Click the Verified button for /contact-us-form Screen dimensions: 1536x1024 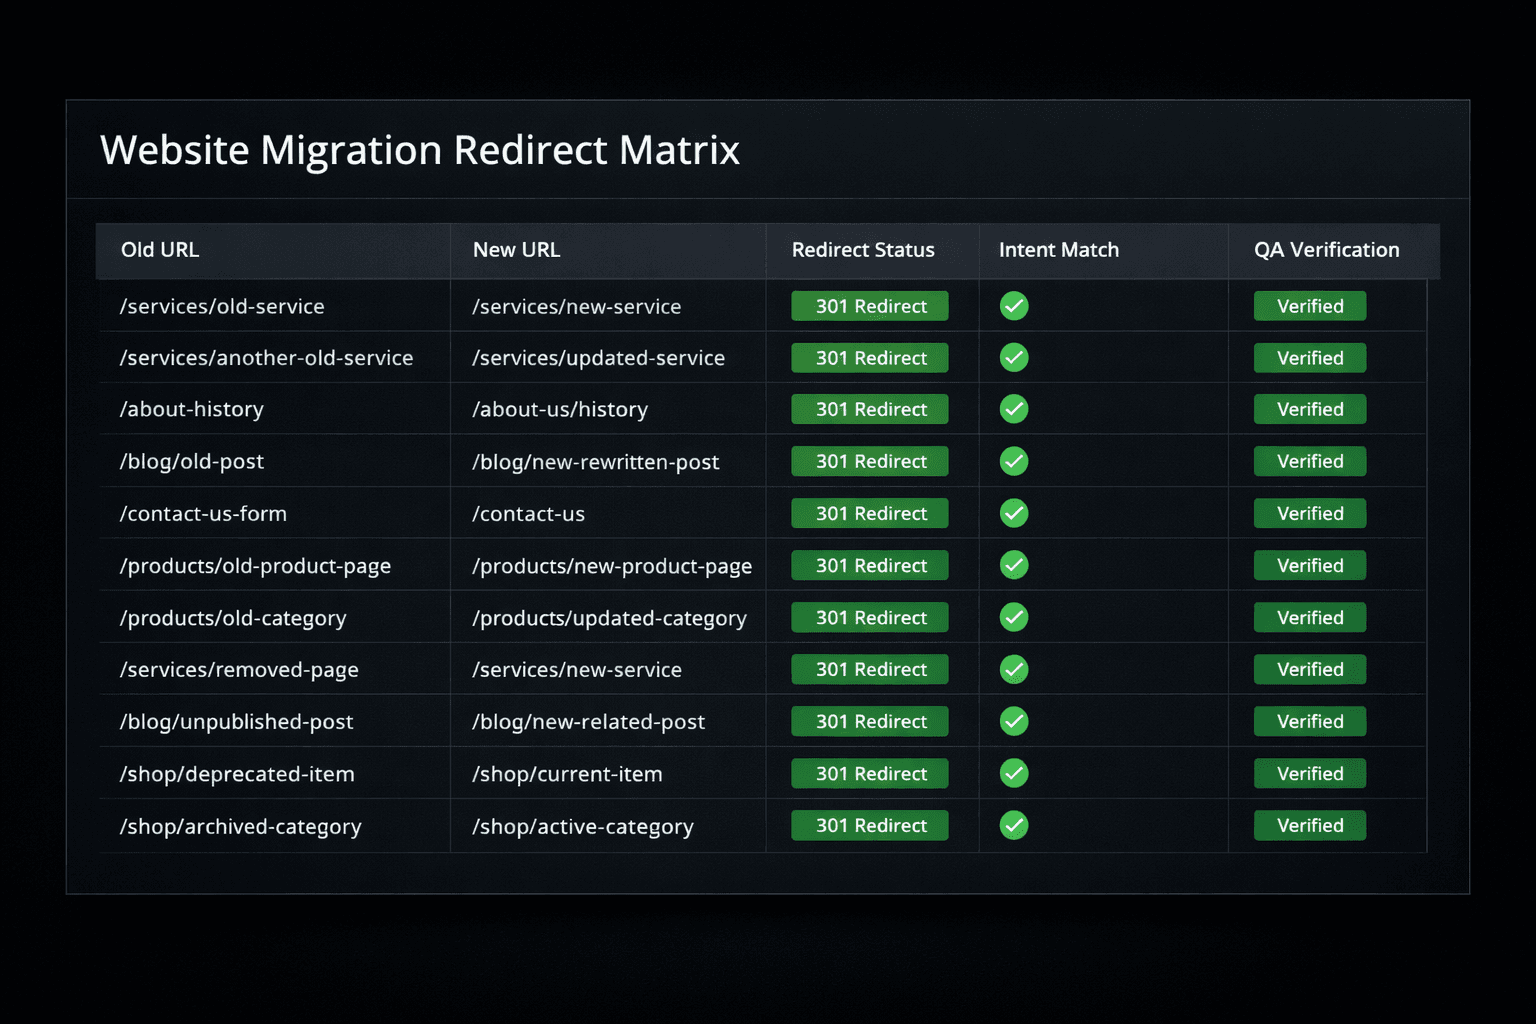[1309, 513]
